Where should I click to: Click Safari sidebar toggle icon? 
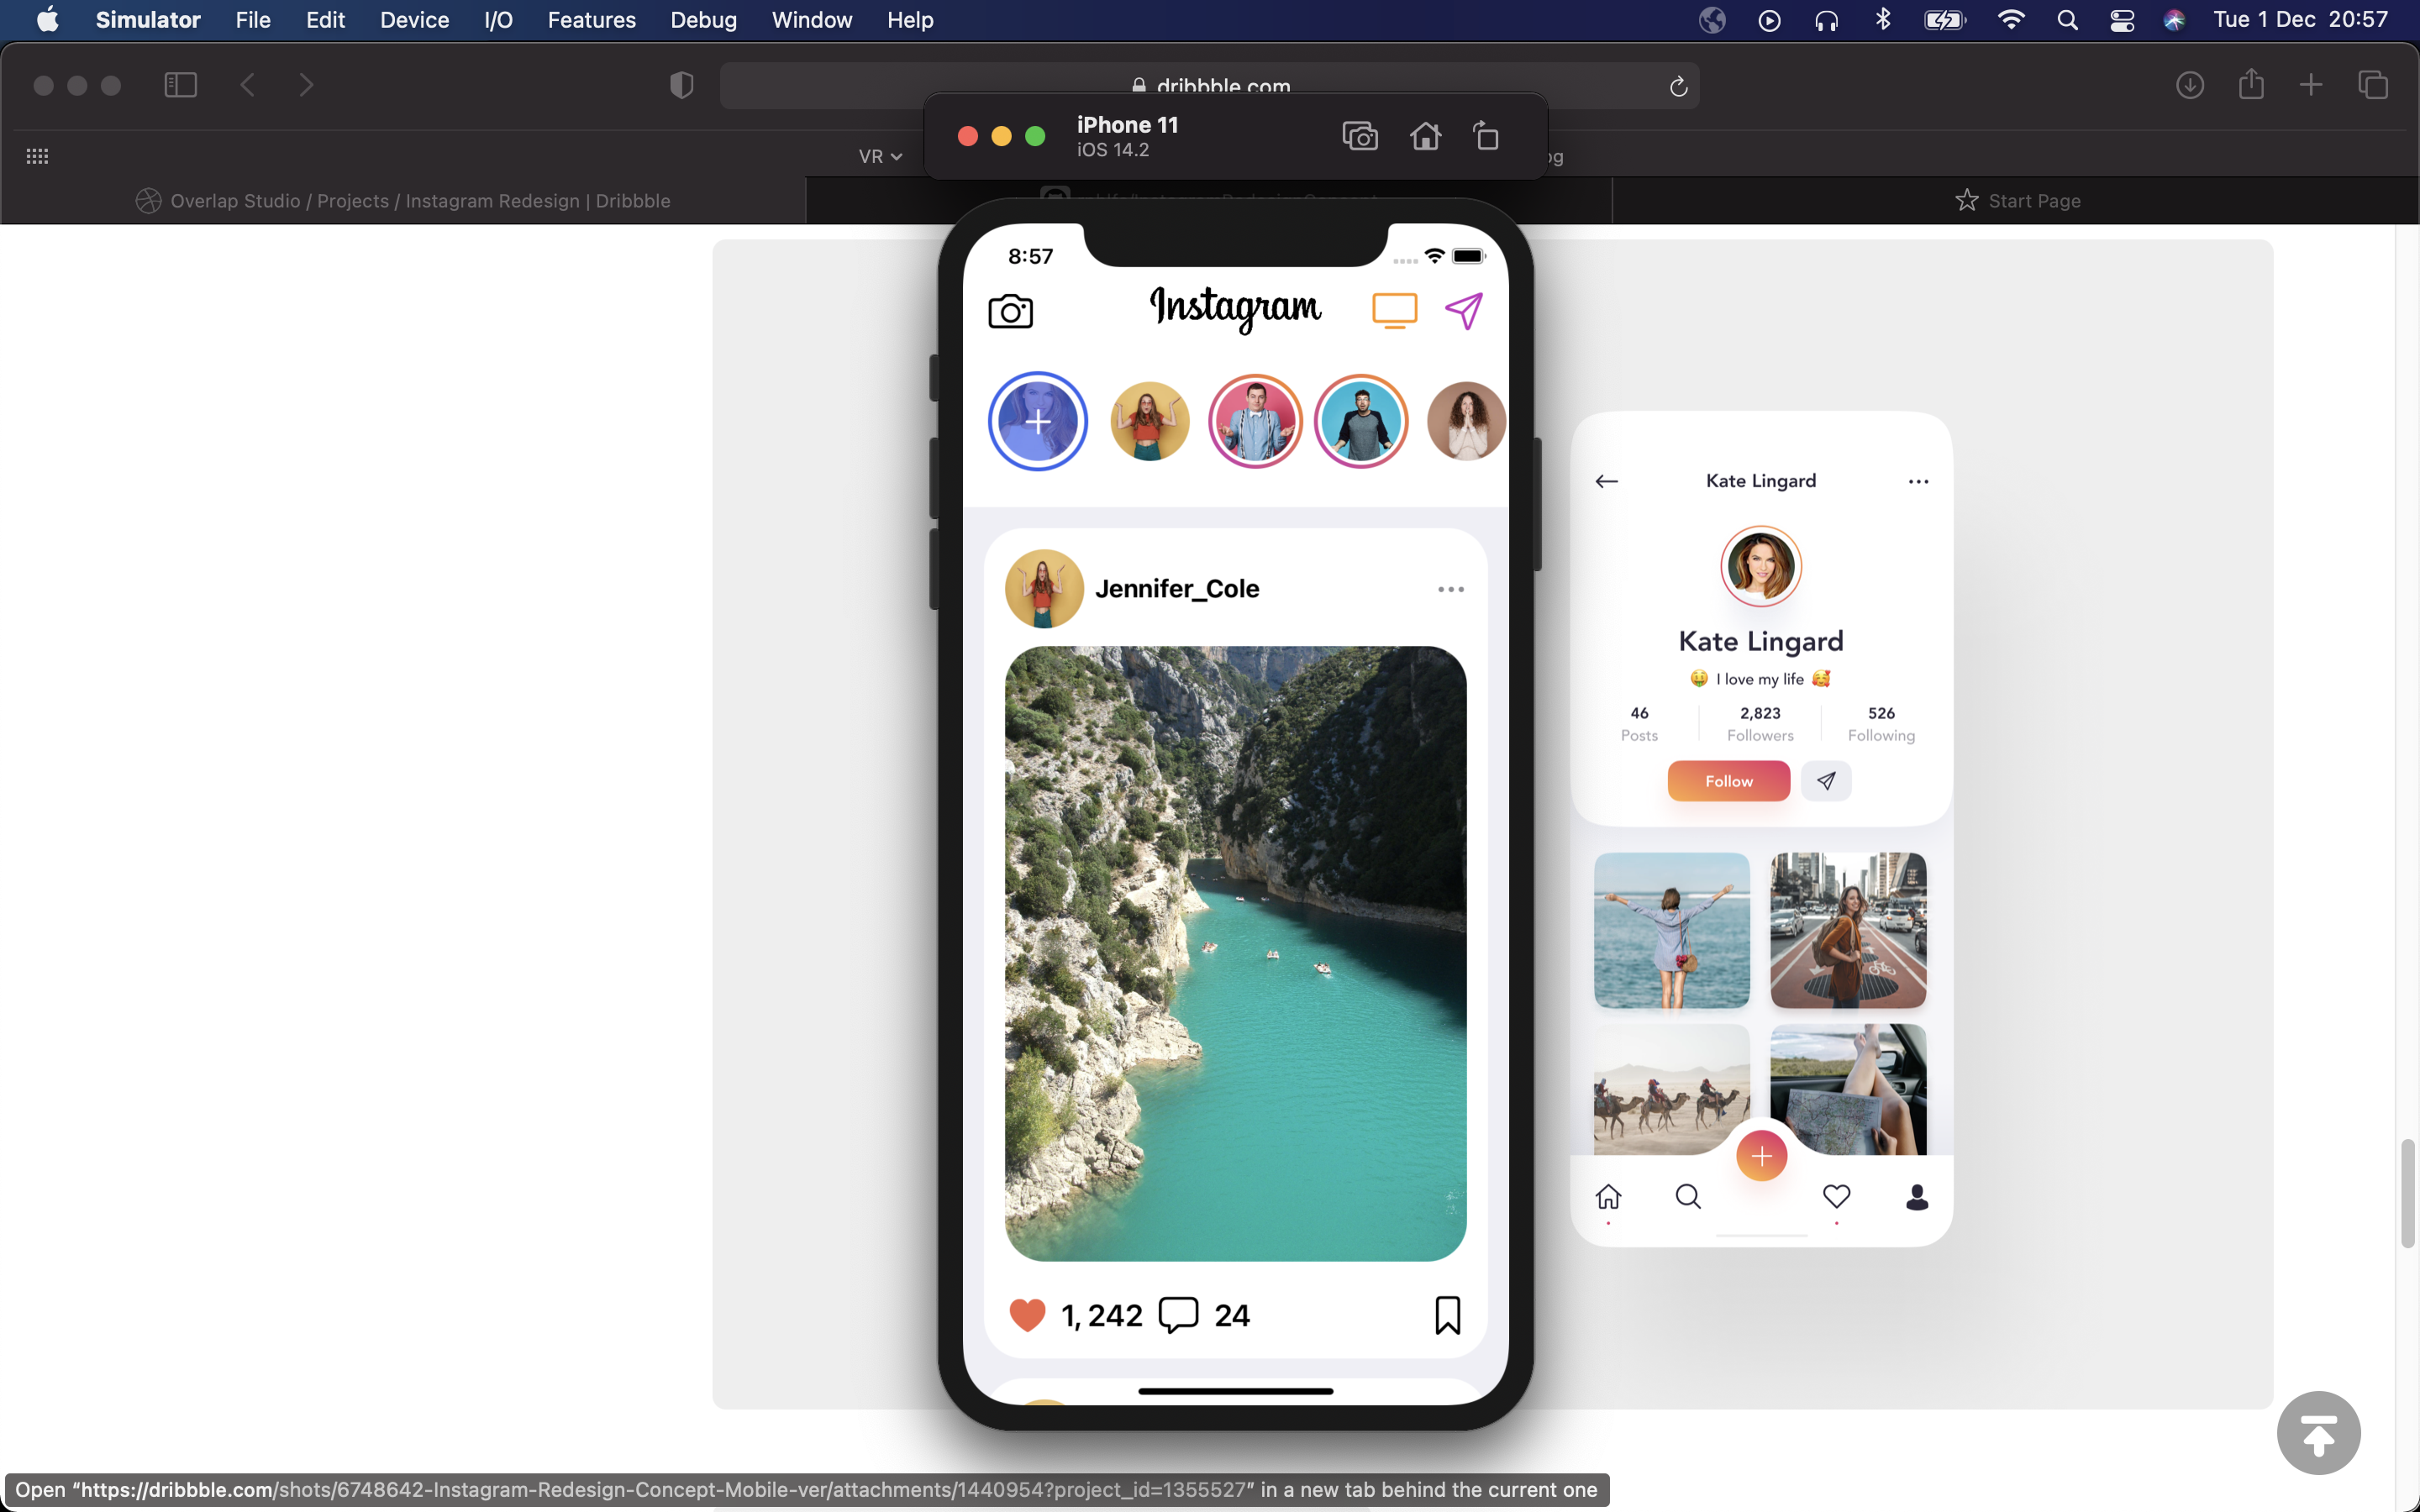point(180,85)
